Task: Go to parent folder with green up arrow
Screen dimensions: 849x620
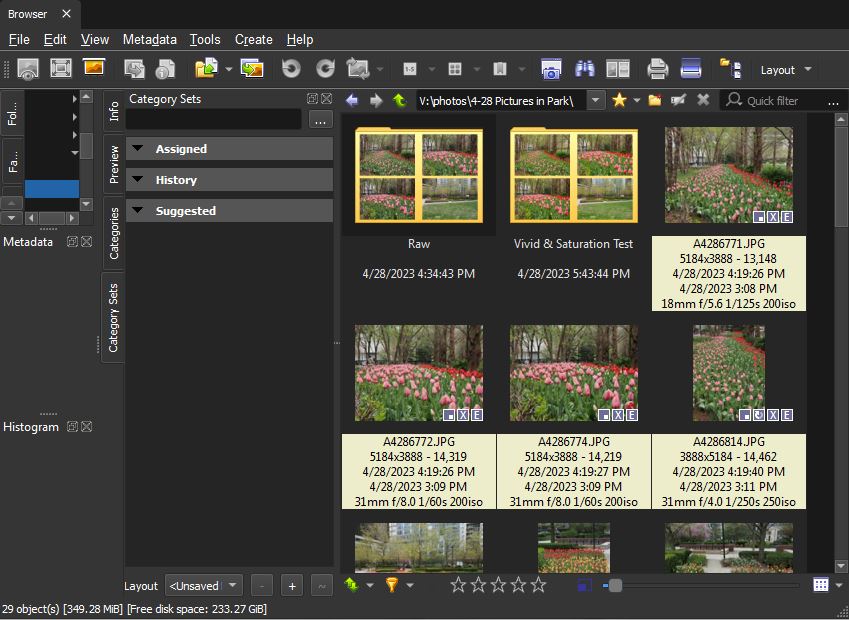Action: 400,100
